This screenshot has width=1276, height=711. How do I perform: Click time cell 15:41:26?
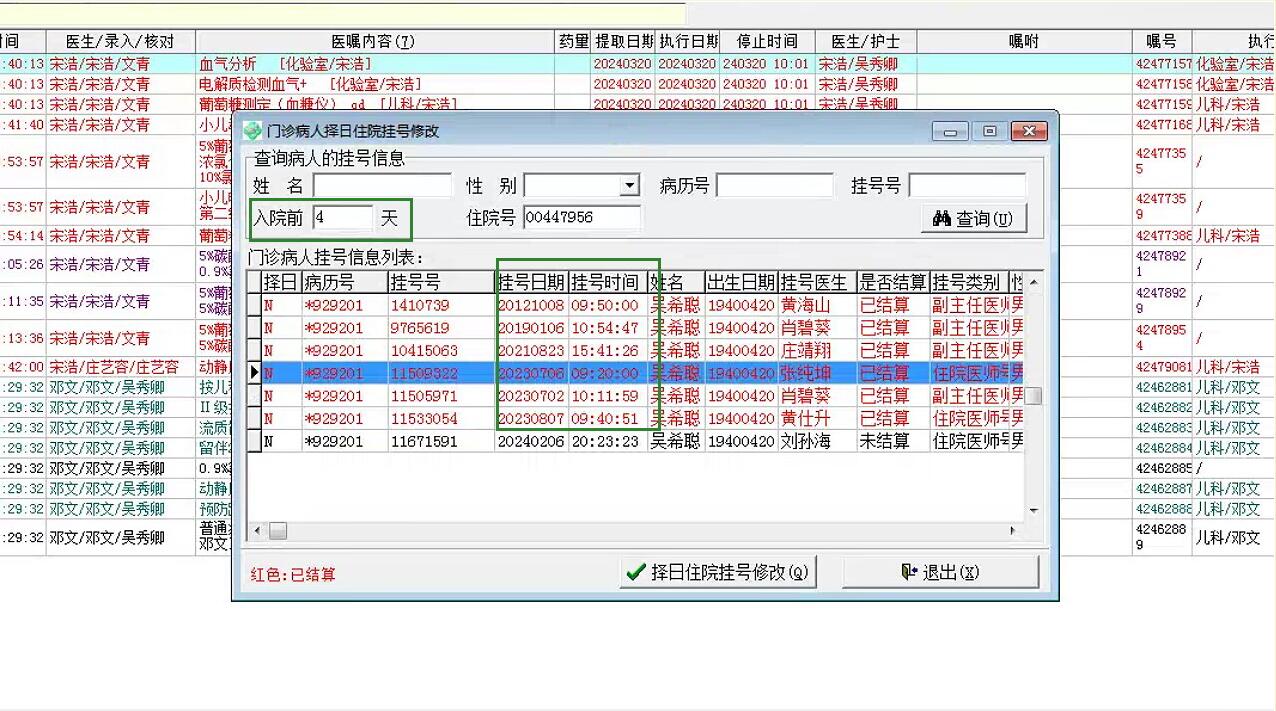pos(605,351)
